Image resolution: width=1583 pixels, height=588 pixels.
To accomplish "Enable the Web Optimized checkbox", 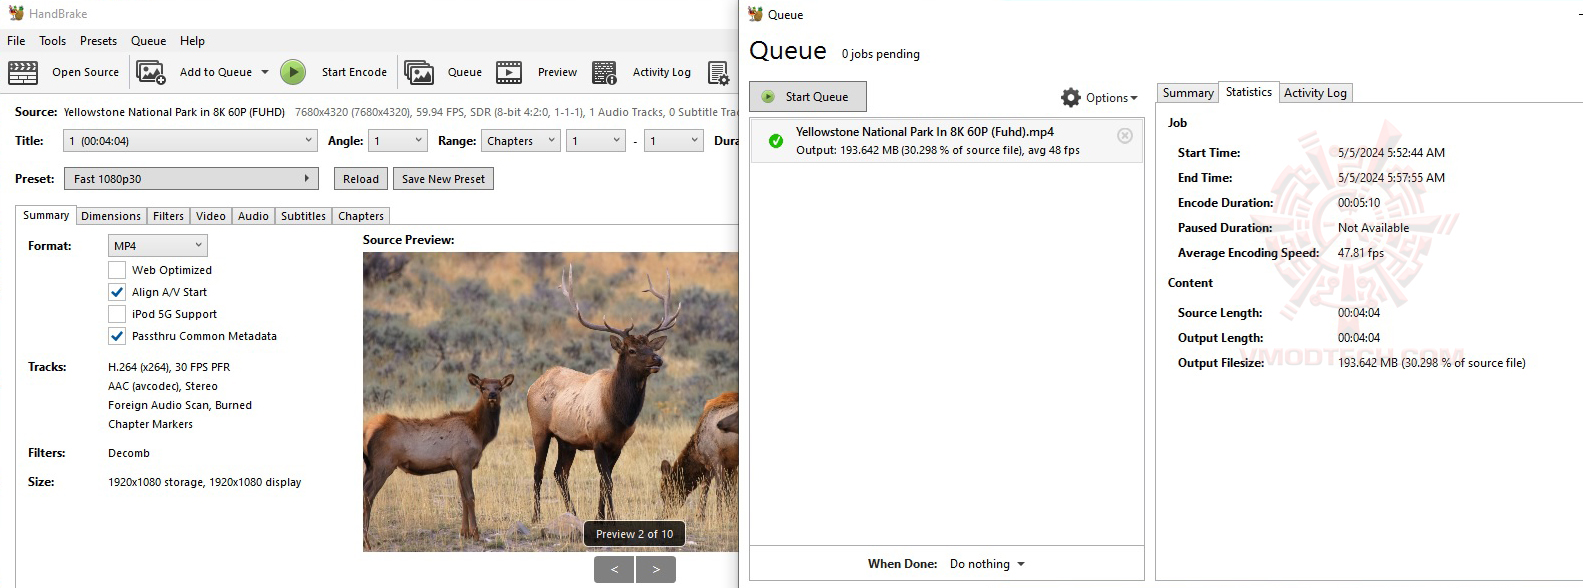I will [117, 270].
